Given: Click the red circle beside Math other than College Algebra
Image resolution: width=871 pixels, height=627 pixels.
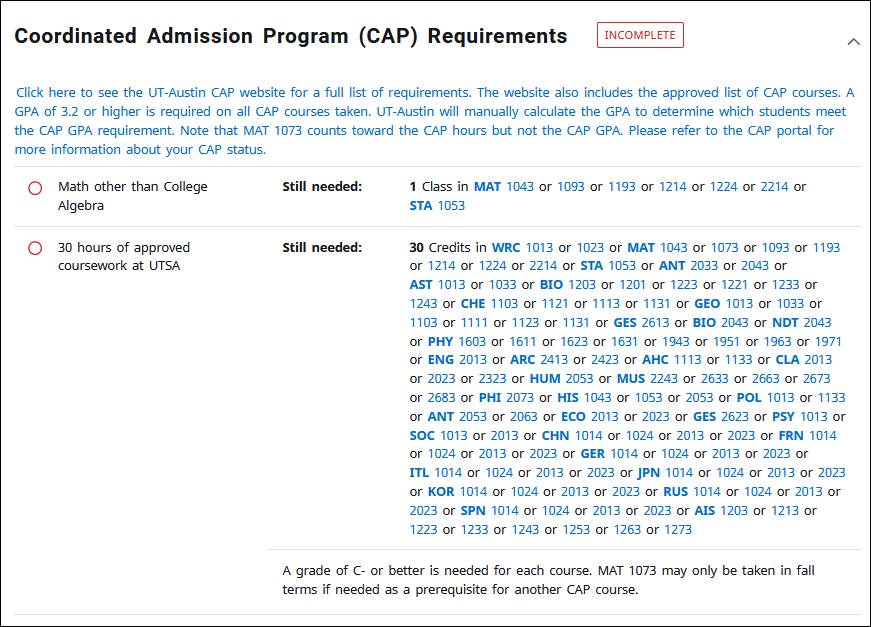Looking at the screenshot, I should coord(35,188).
